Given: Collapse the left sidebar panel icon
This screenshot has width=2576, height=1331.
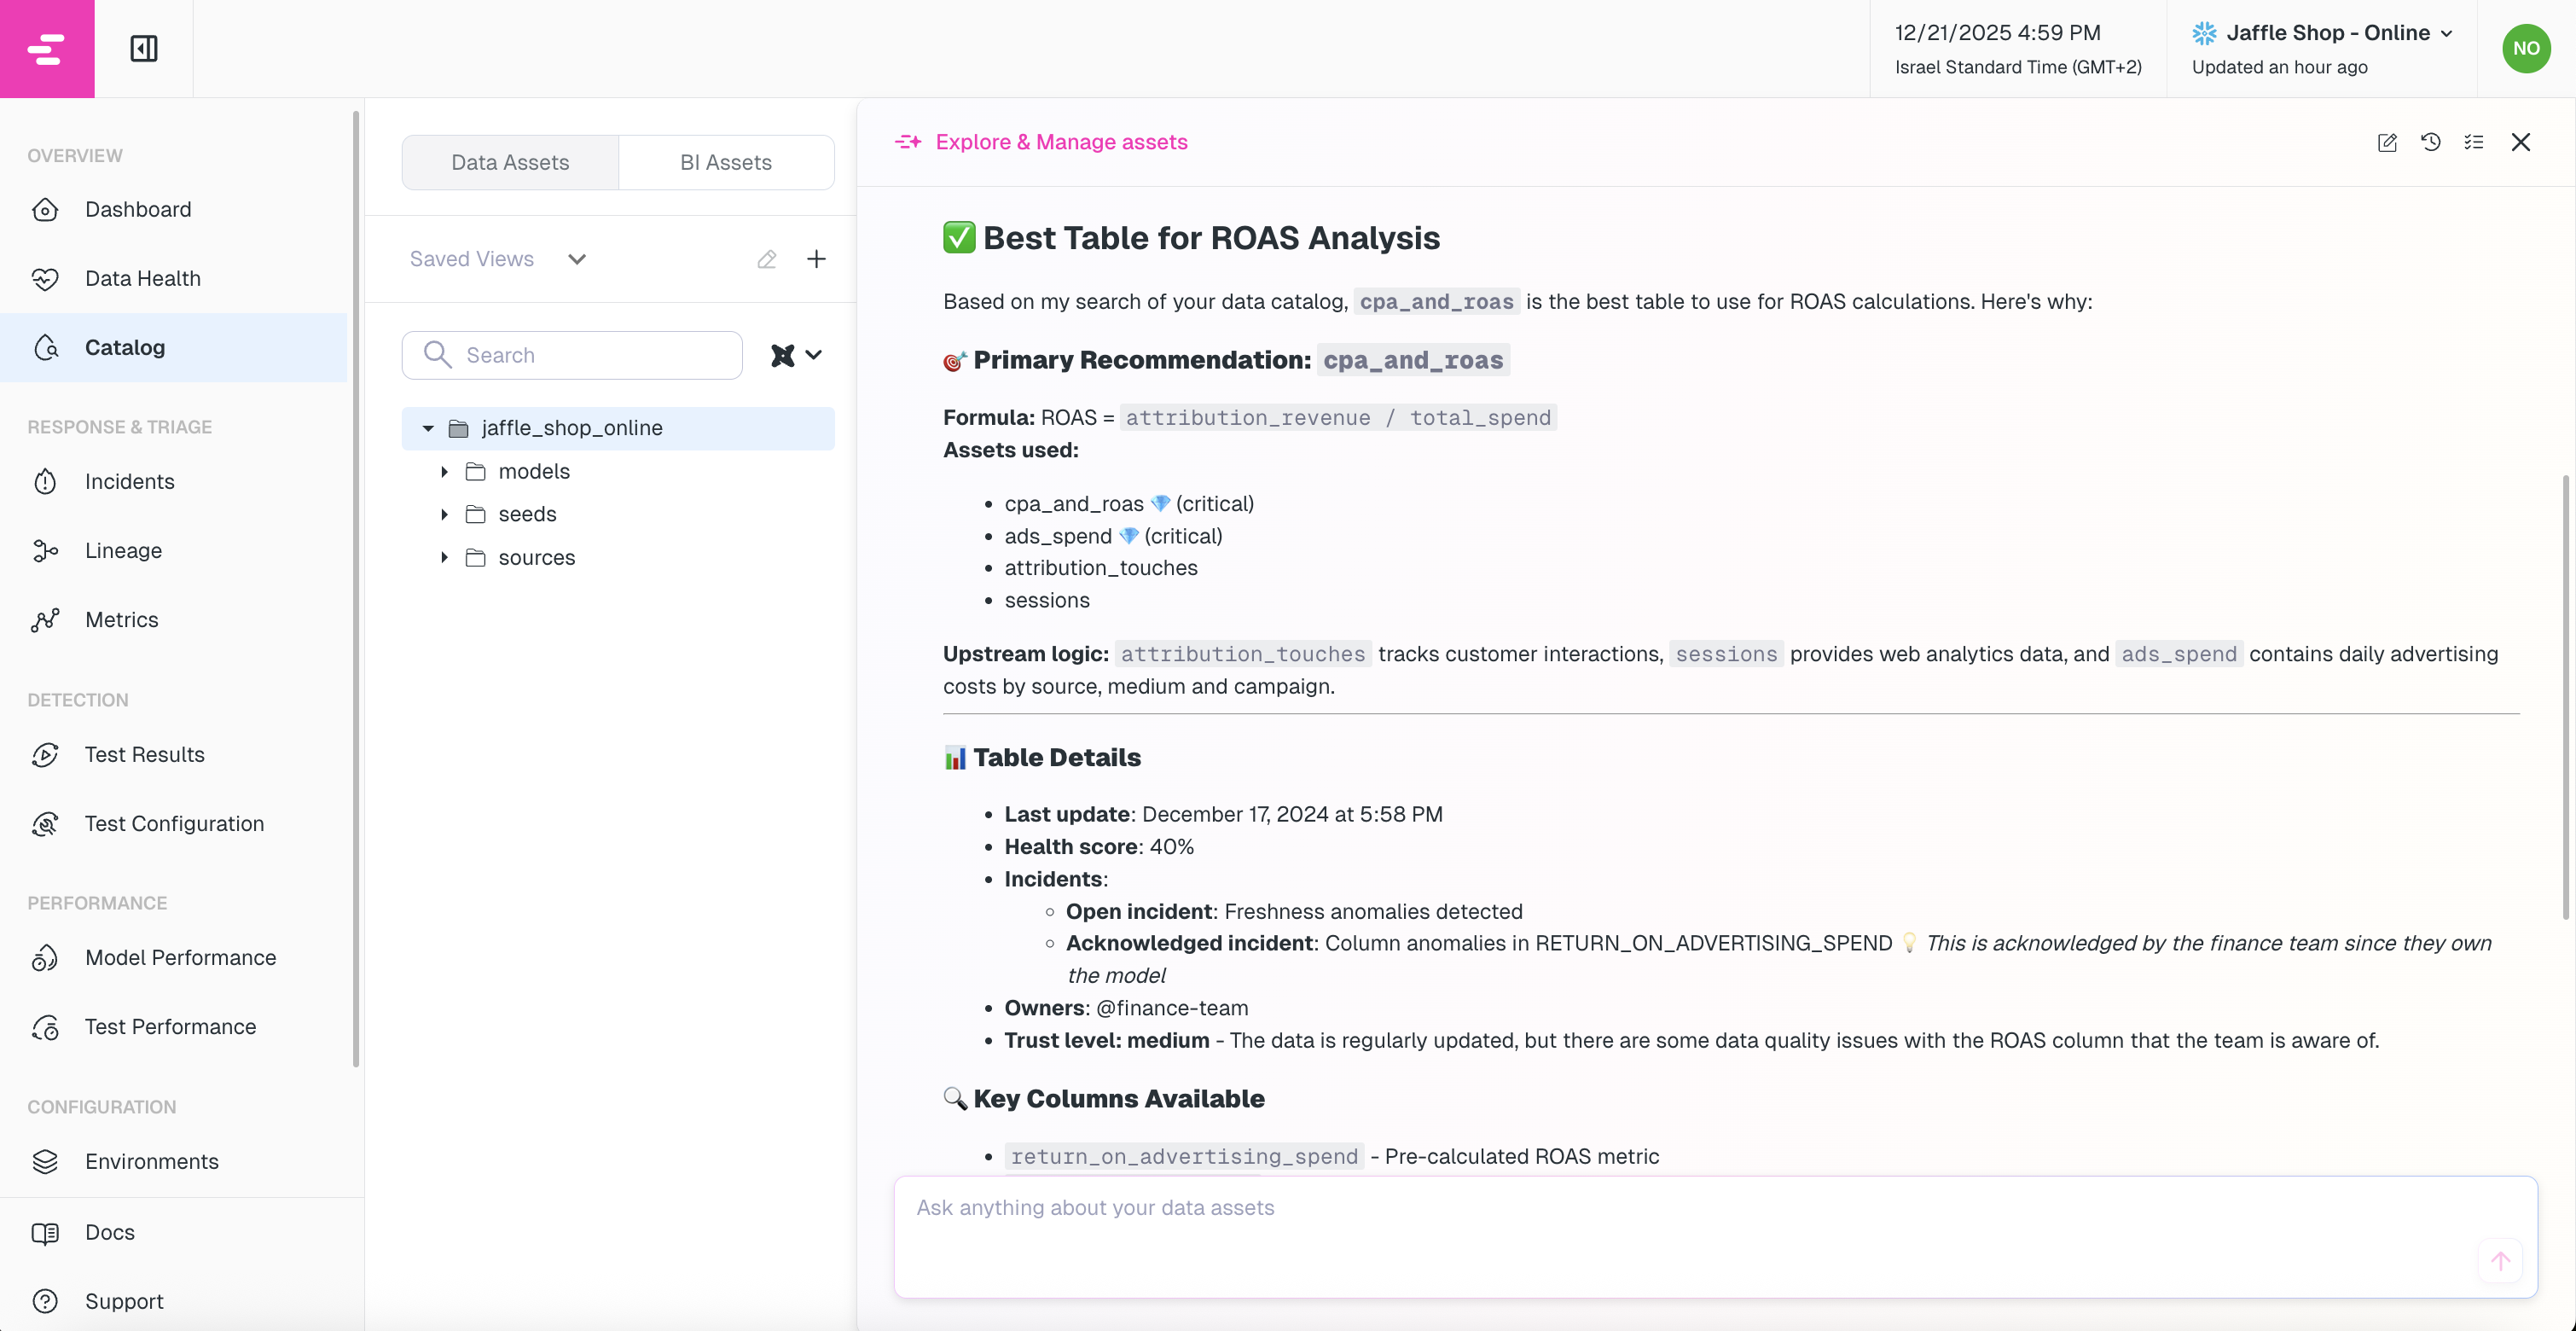Looking at the screenshot, I should tap(144, 48).
